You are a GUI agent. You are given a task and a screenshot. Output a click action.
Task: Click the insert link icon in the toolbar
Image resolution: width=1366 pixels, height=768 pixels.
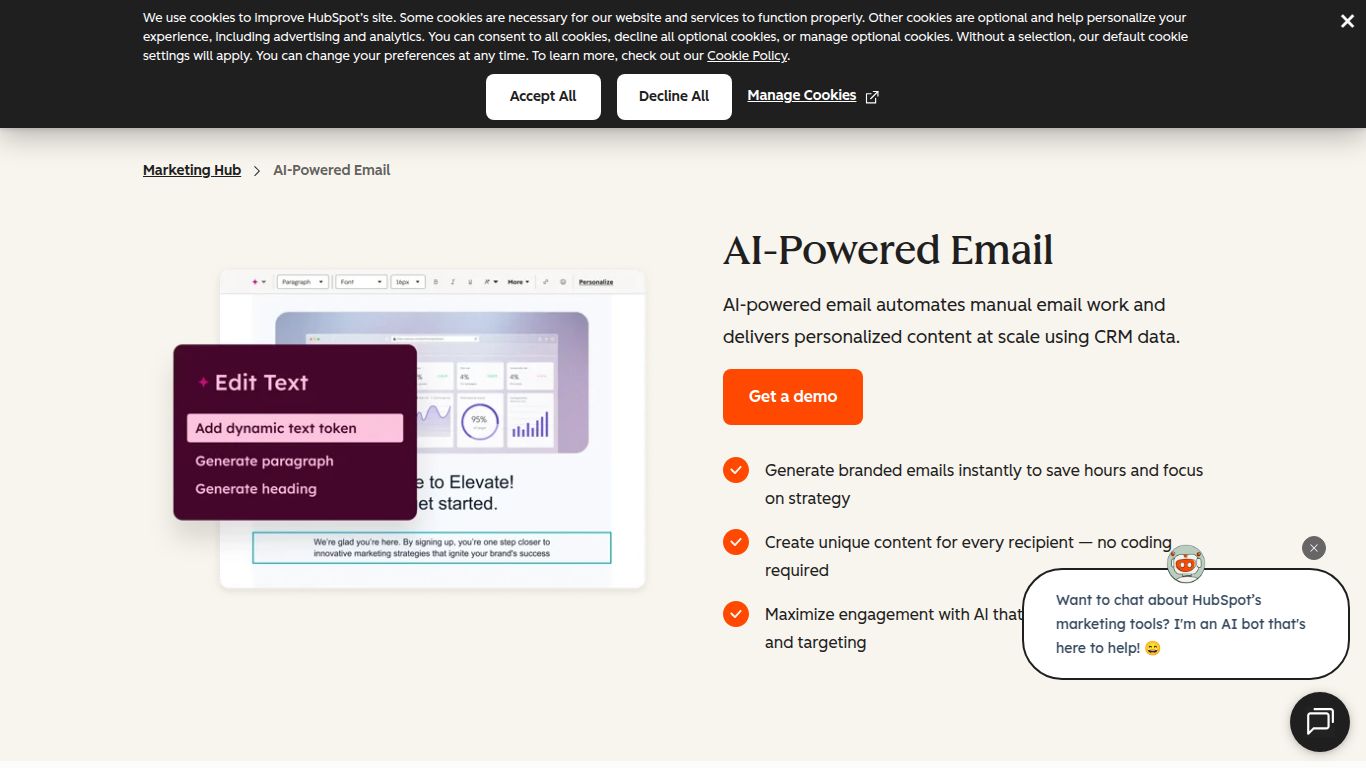(x=546, y=282)
